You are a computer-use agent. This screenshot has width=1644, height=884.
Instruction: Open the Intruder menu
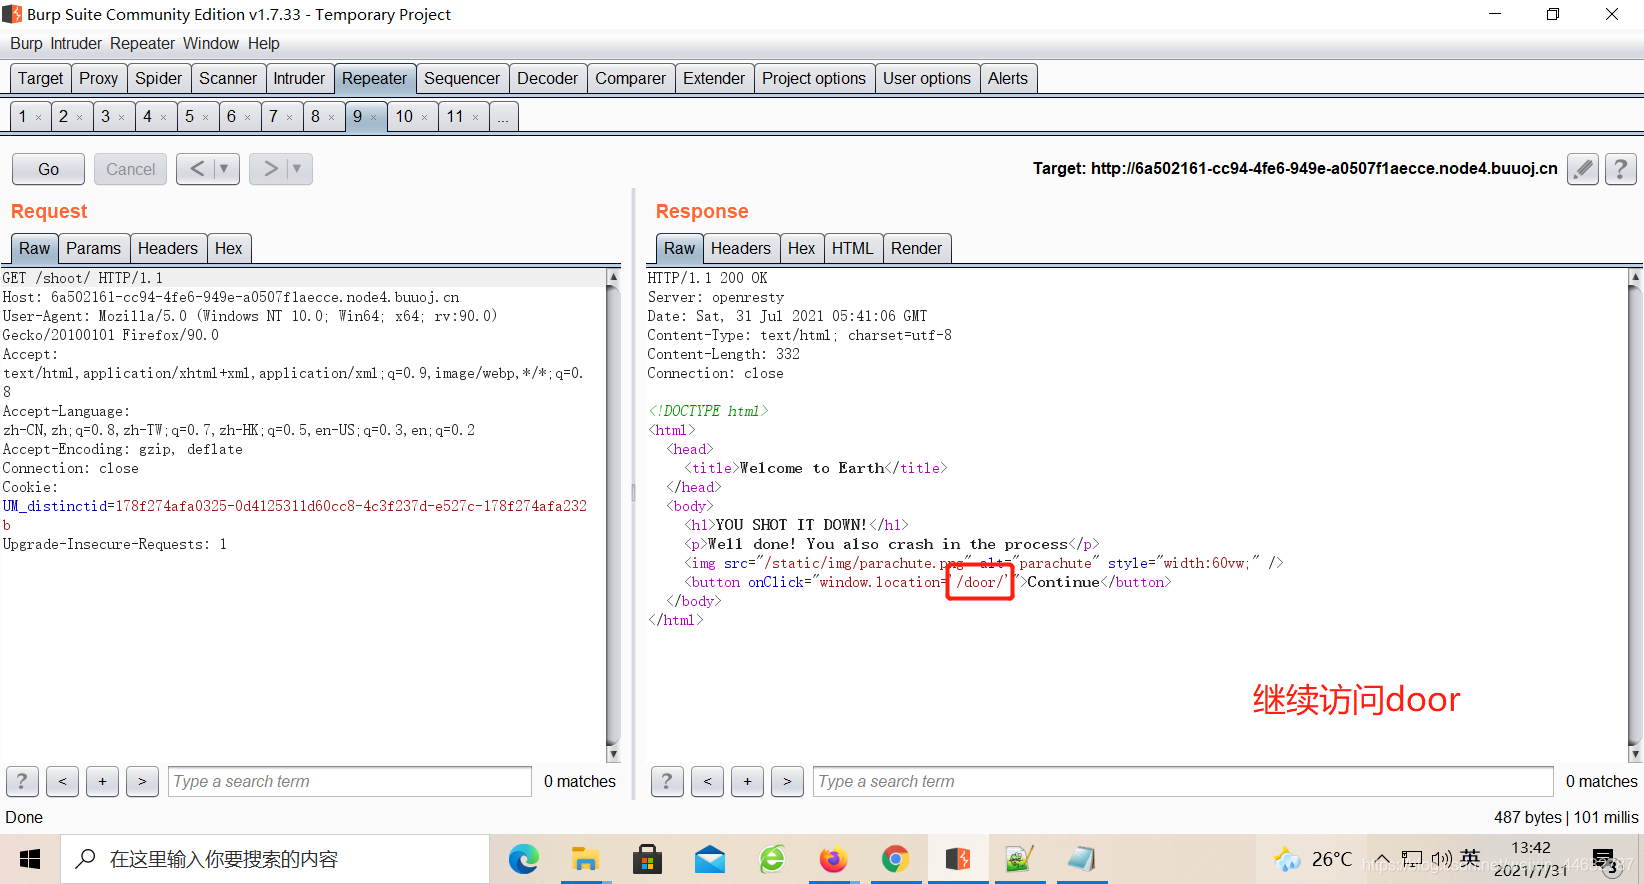point(76,44)
